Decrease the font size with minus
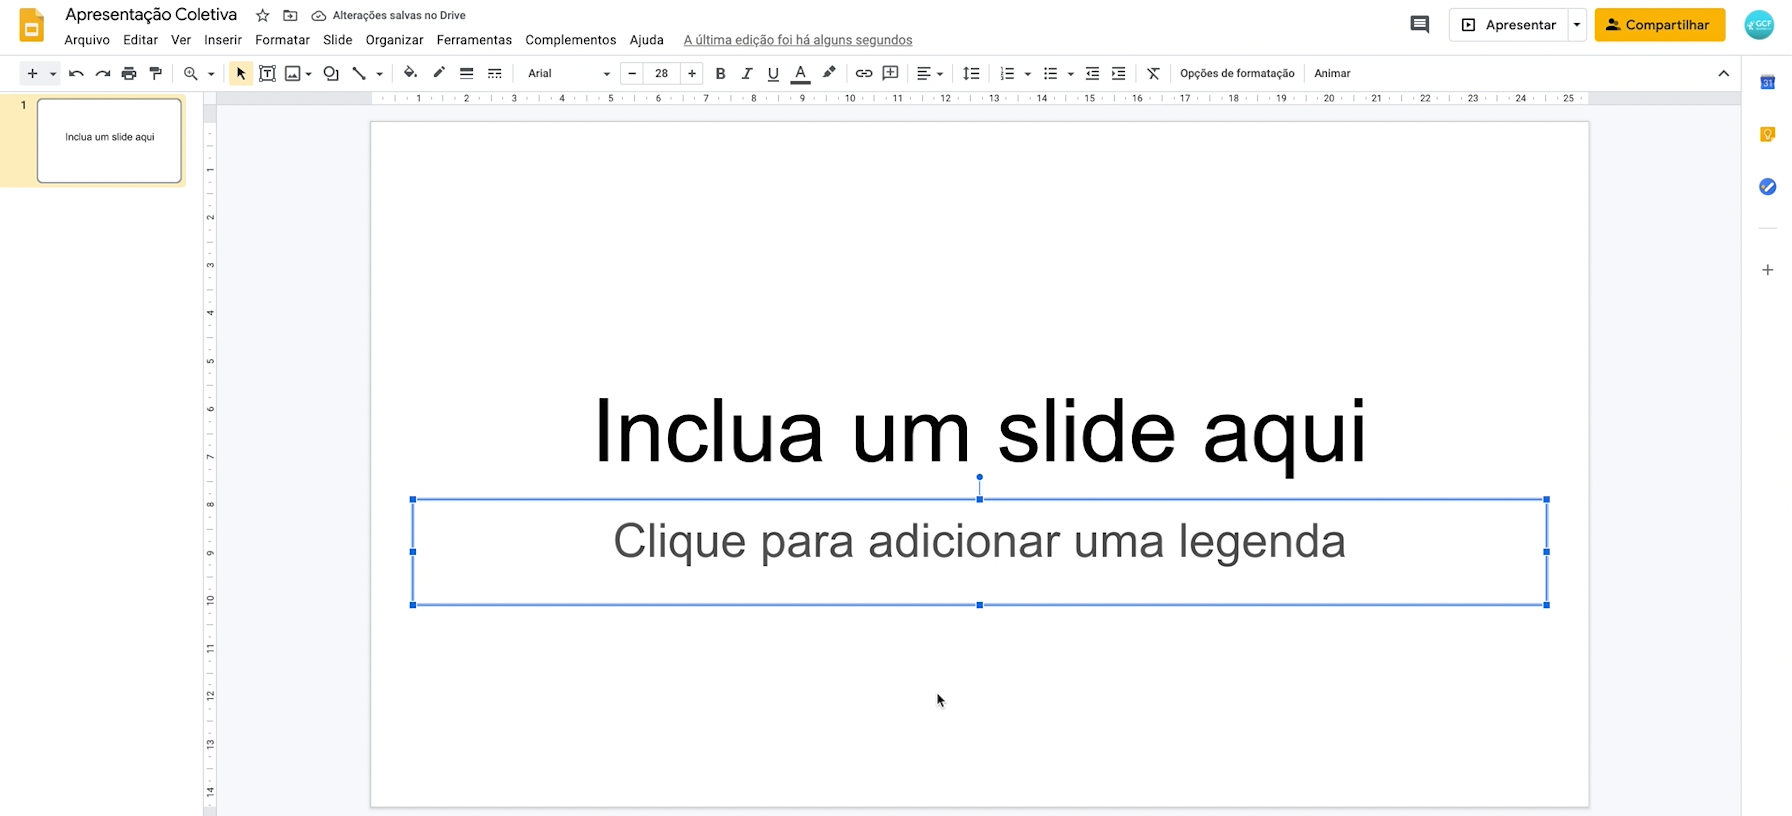This screenshot has width=1792, height=816. pos(632,73)
